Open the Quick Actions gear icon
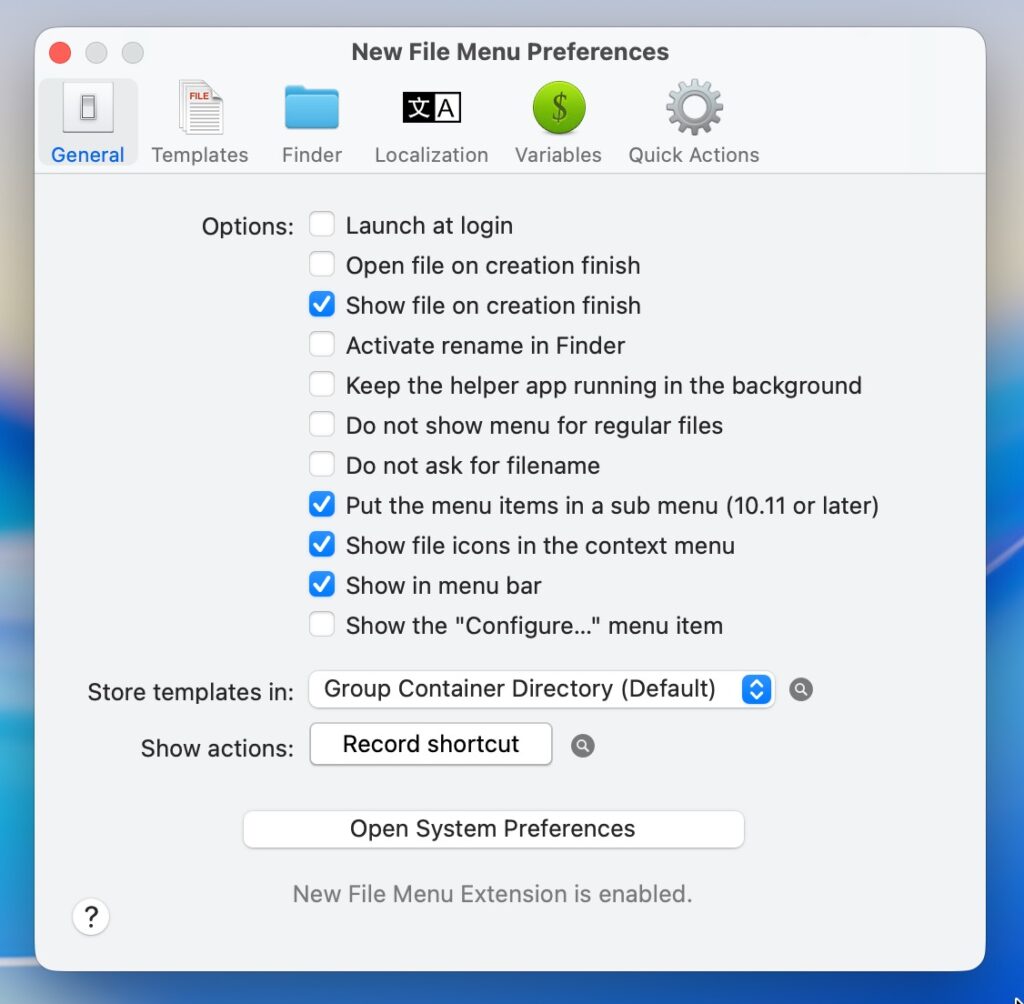 click(x=694, y=109)
